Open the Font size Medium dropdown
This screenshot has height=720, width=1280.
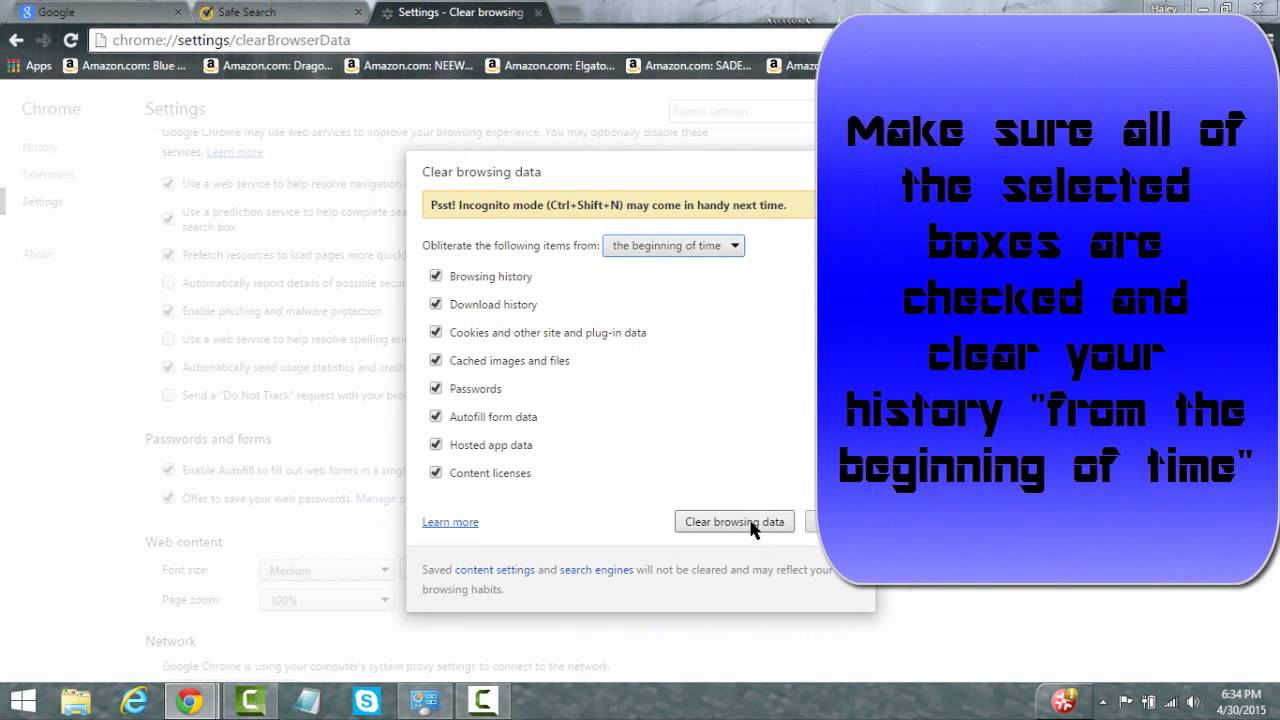pos(326,570)
